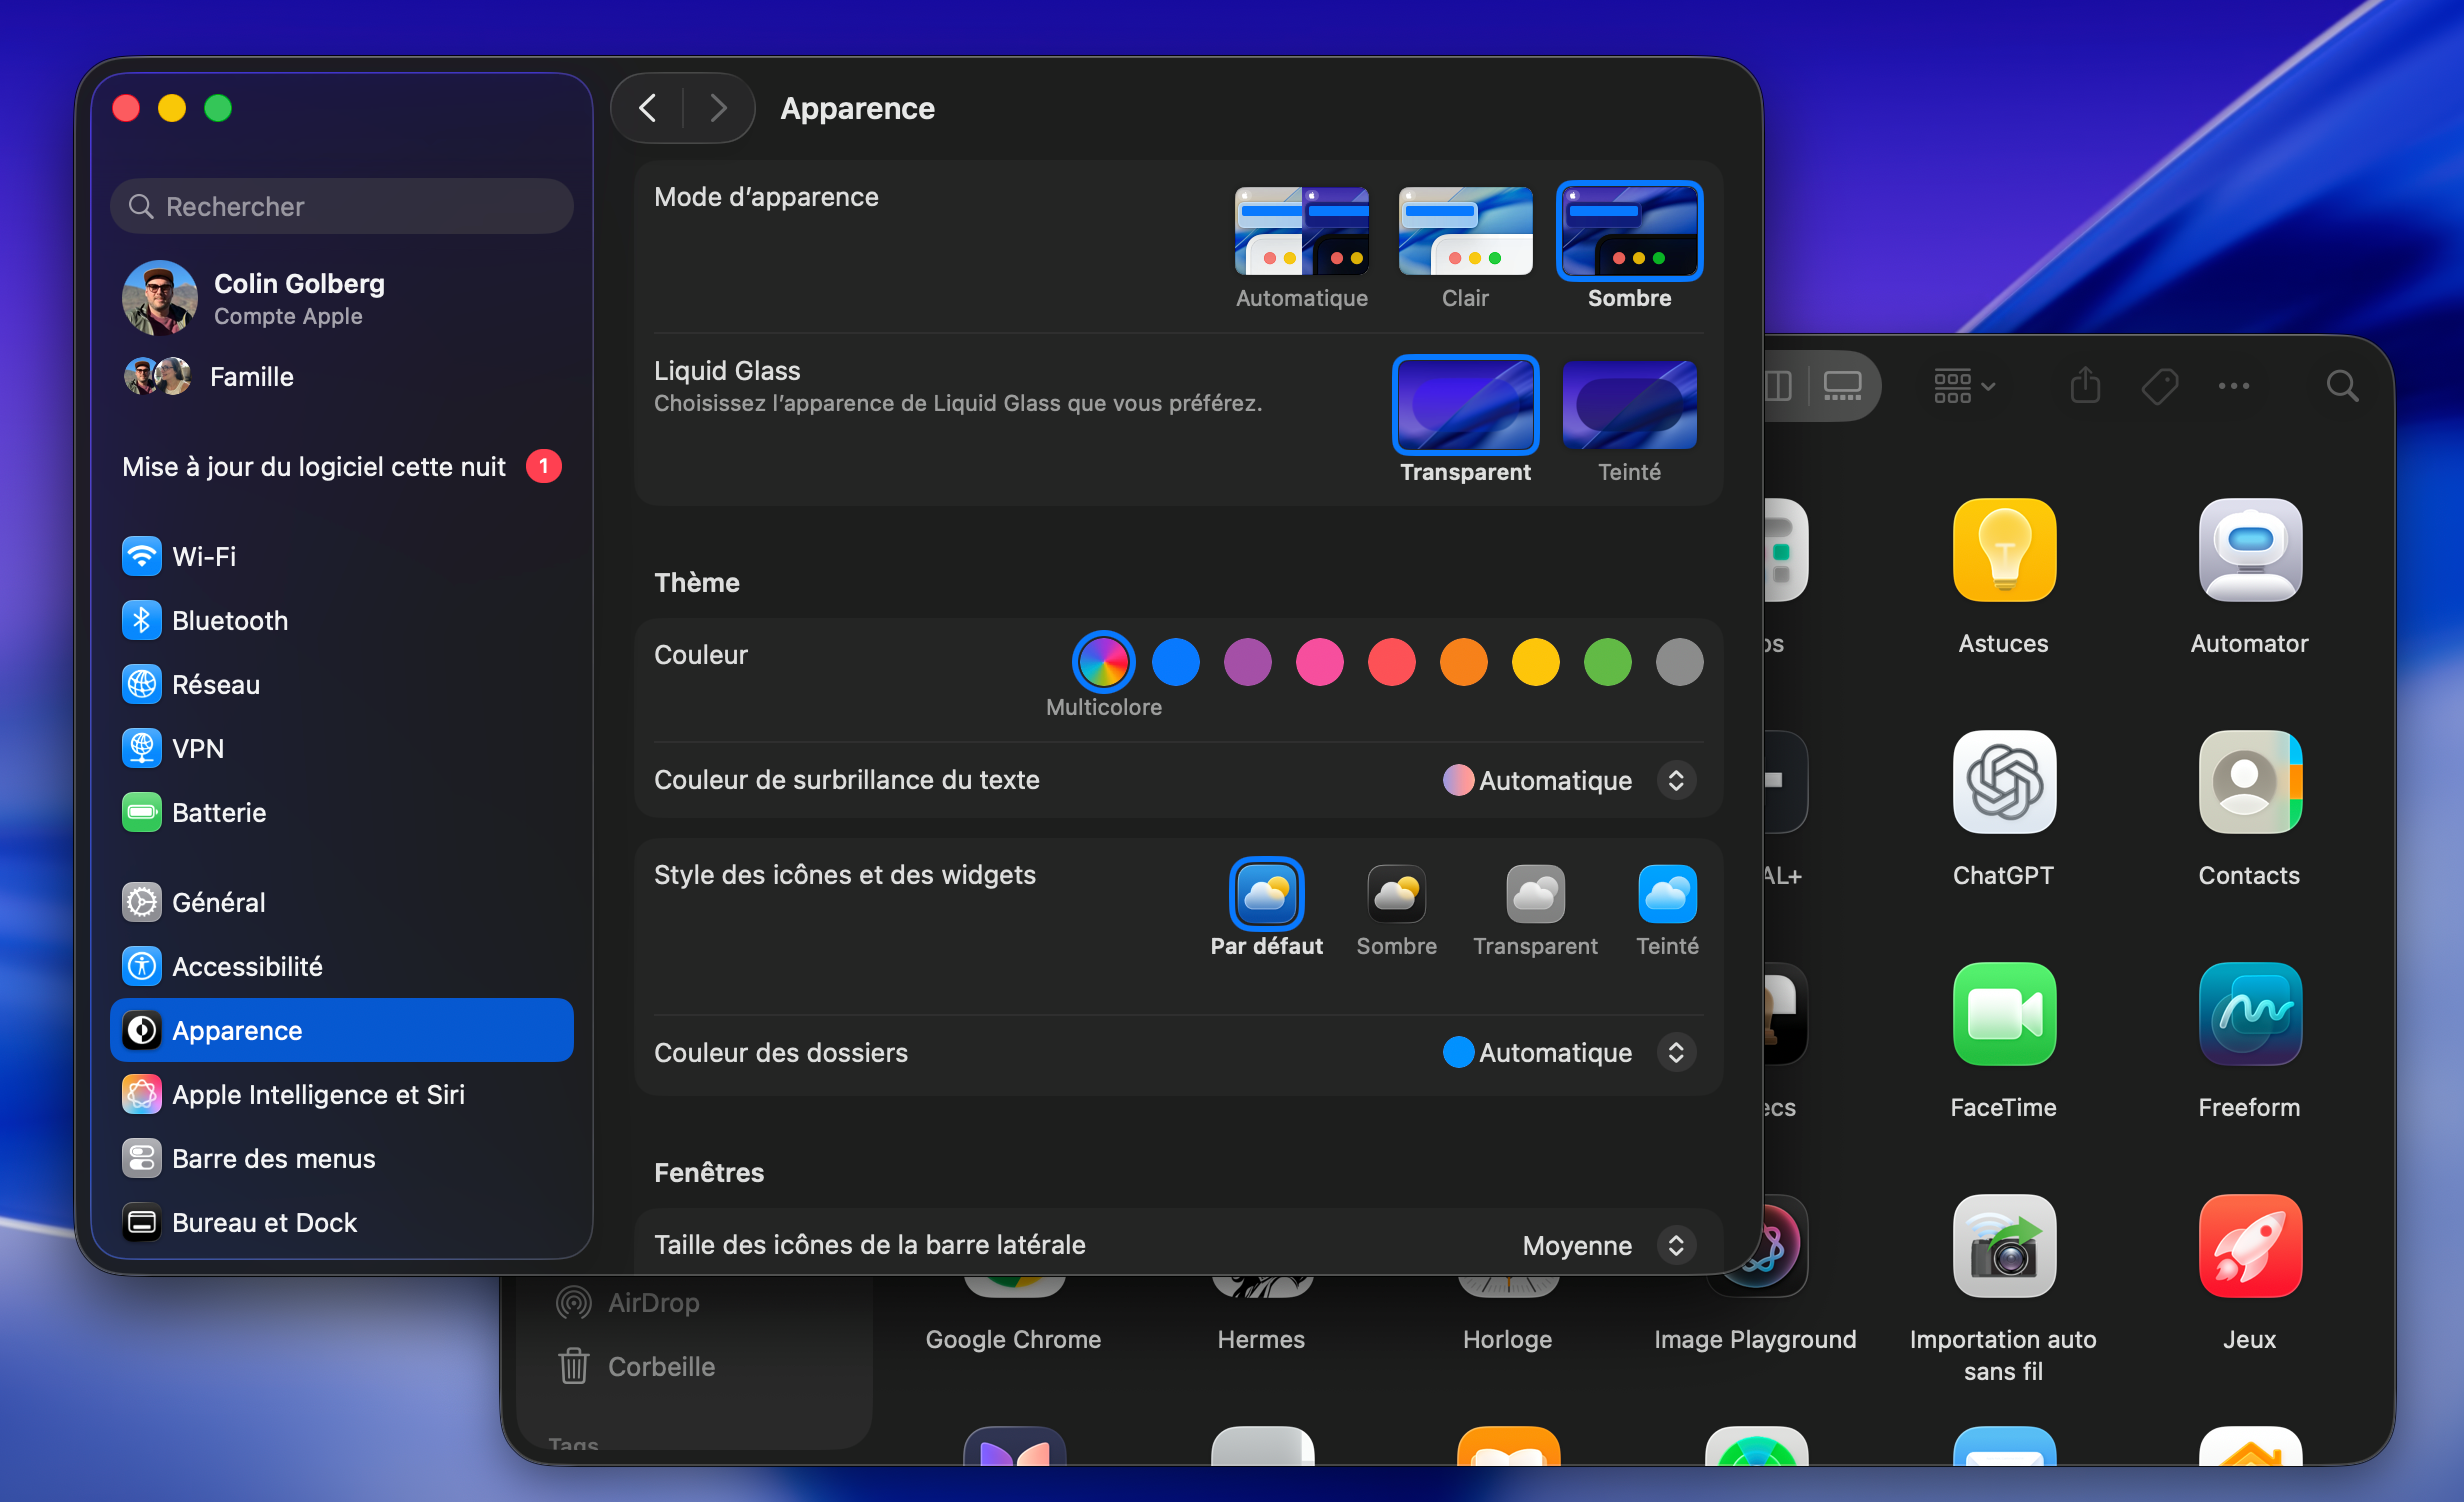Open Wi-Fi settings in sidebar

point(341,556)
